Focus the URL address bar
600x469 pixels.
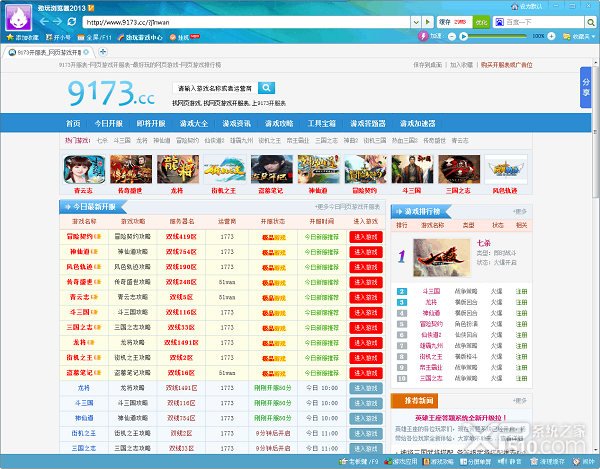coord(247,22)
